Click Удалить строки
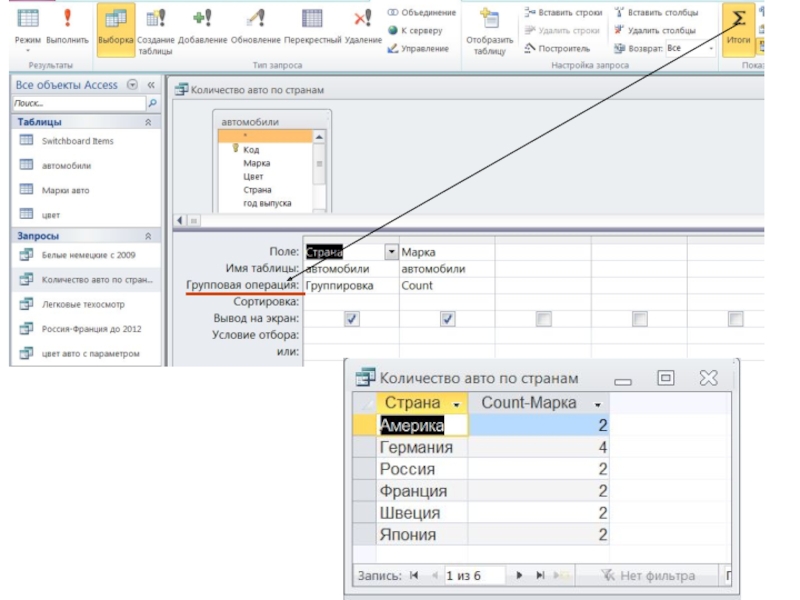Viewport: 800px width, 600px height. pos(562,31)
